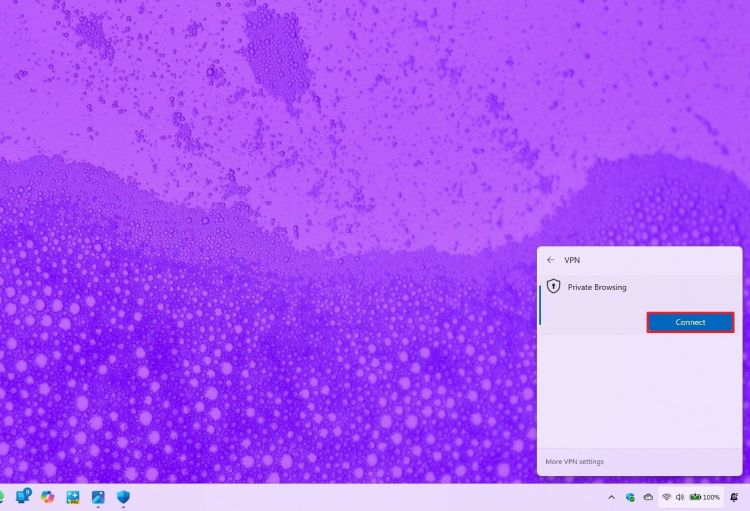Open the blue shield app on taskbar
The image size is (750, 511).
124,497
